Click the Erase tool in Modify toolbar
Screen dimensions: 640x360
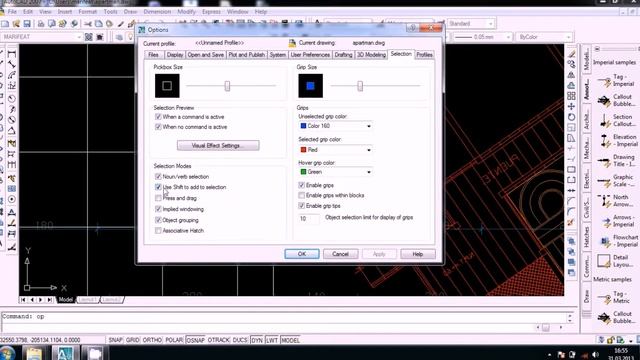571,54
